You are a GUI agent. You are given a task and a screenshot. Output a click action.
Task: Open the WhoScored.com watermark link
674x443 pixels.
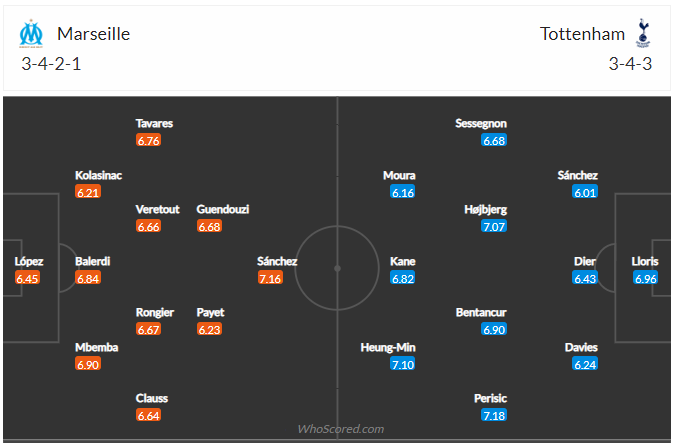[x=340, y=429]
